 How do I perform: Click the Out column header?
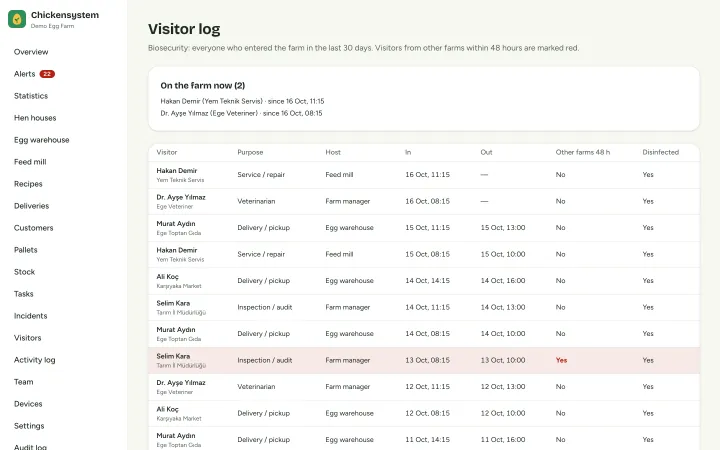(486, 152)
